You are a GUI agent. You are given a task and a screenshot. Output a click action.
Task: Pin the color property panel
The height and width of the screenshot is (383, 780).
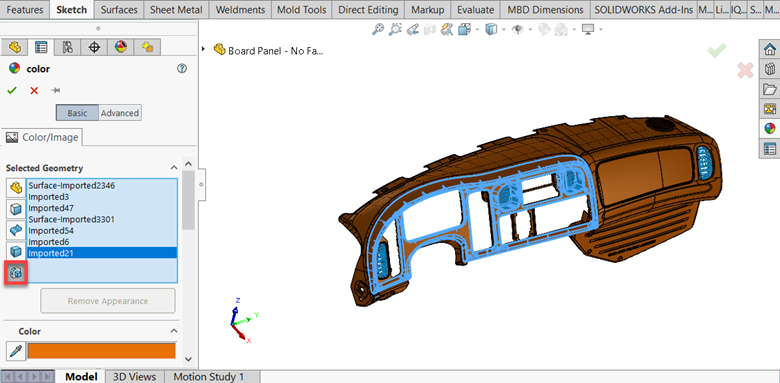(56, 91)
